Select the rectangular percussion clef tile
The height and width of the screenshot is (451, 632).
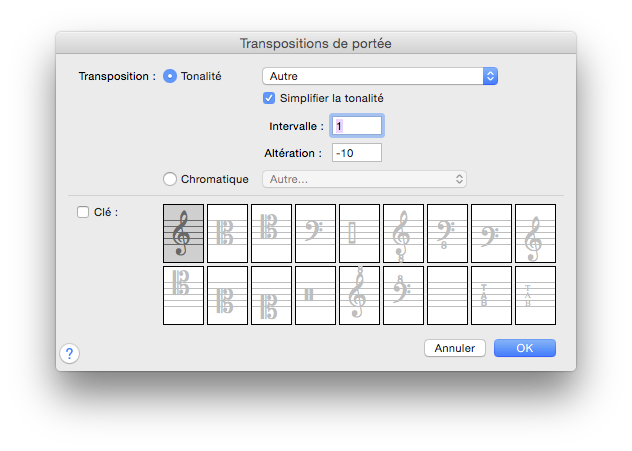[359, 233]
